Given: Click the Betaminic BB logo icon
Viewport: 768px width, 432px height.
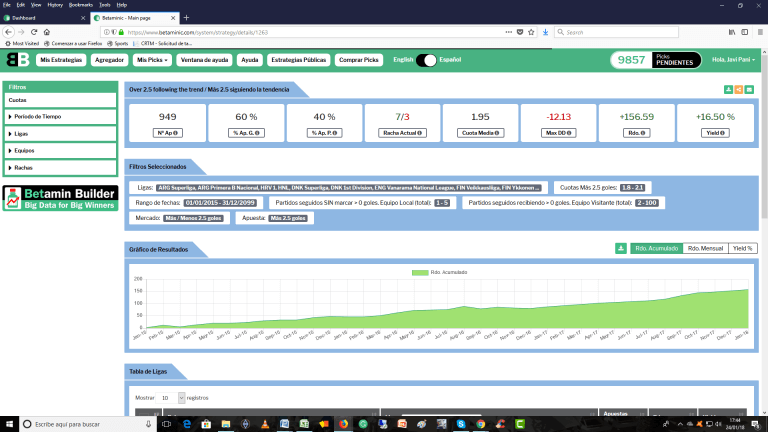Looking at the screenshot, I should [x=17, y=60].
